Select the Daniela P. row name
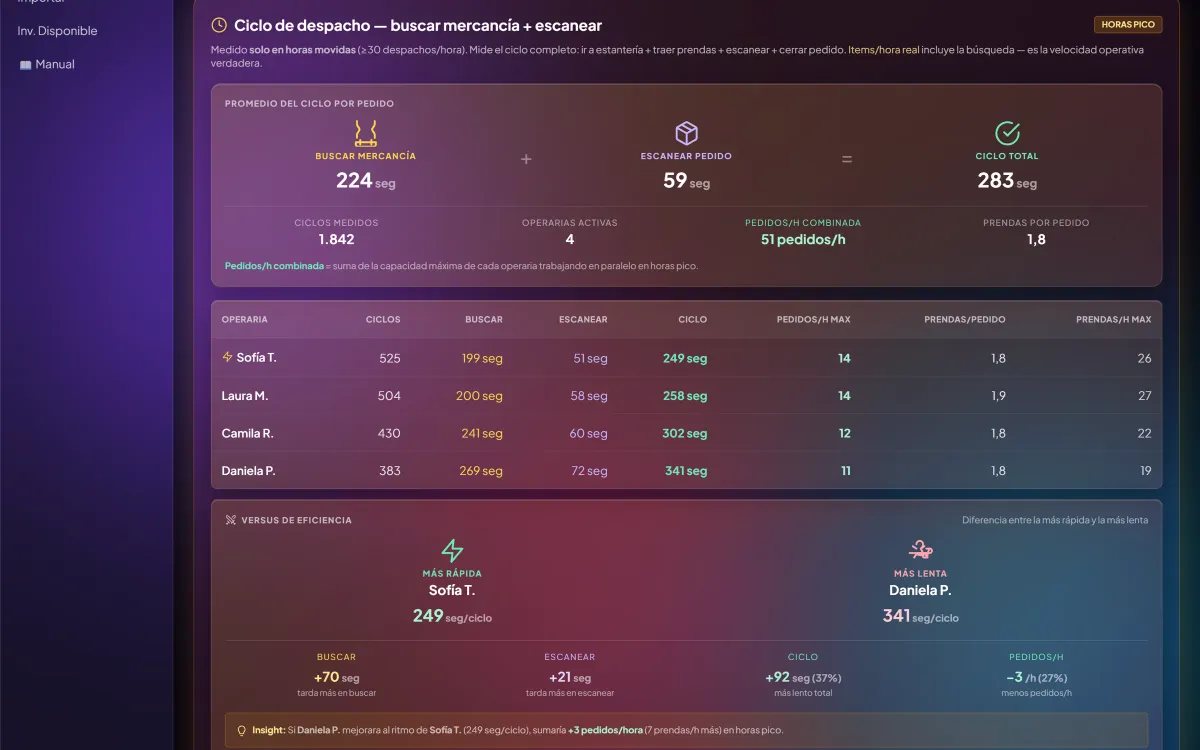Image resolution: width=1200 pixels, height=750 pixels. pos(249,471)
